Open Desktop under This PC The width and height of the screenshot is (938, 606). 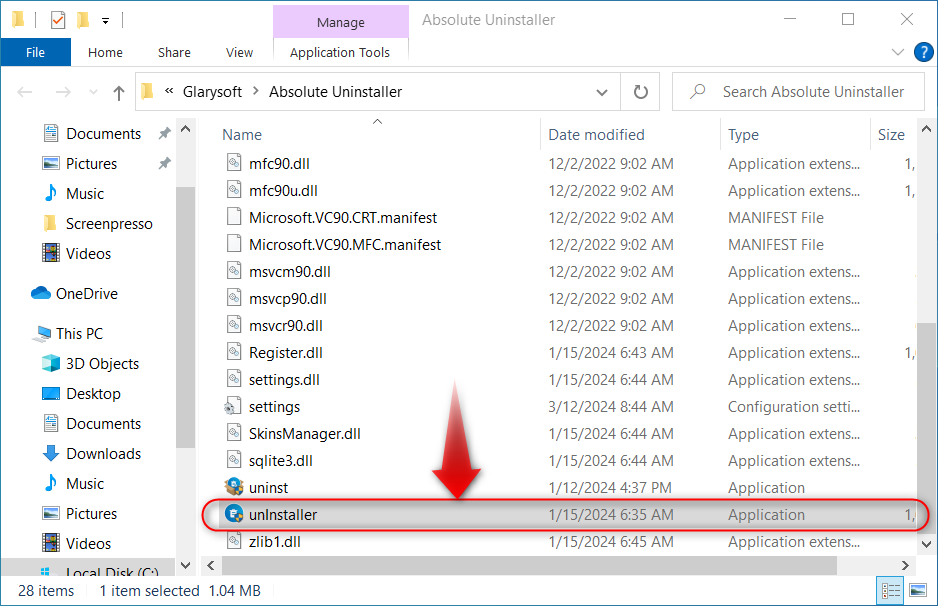pos(93,394)
